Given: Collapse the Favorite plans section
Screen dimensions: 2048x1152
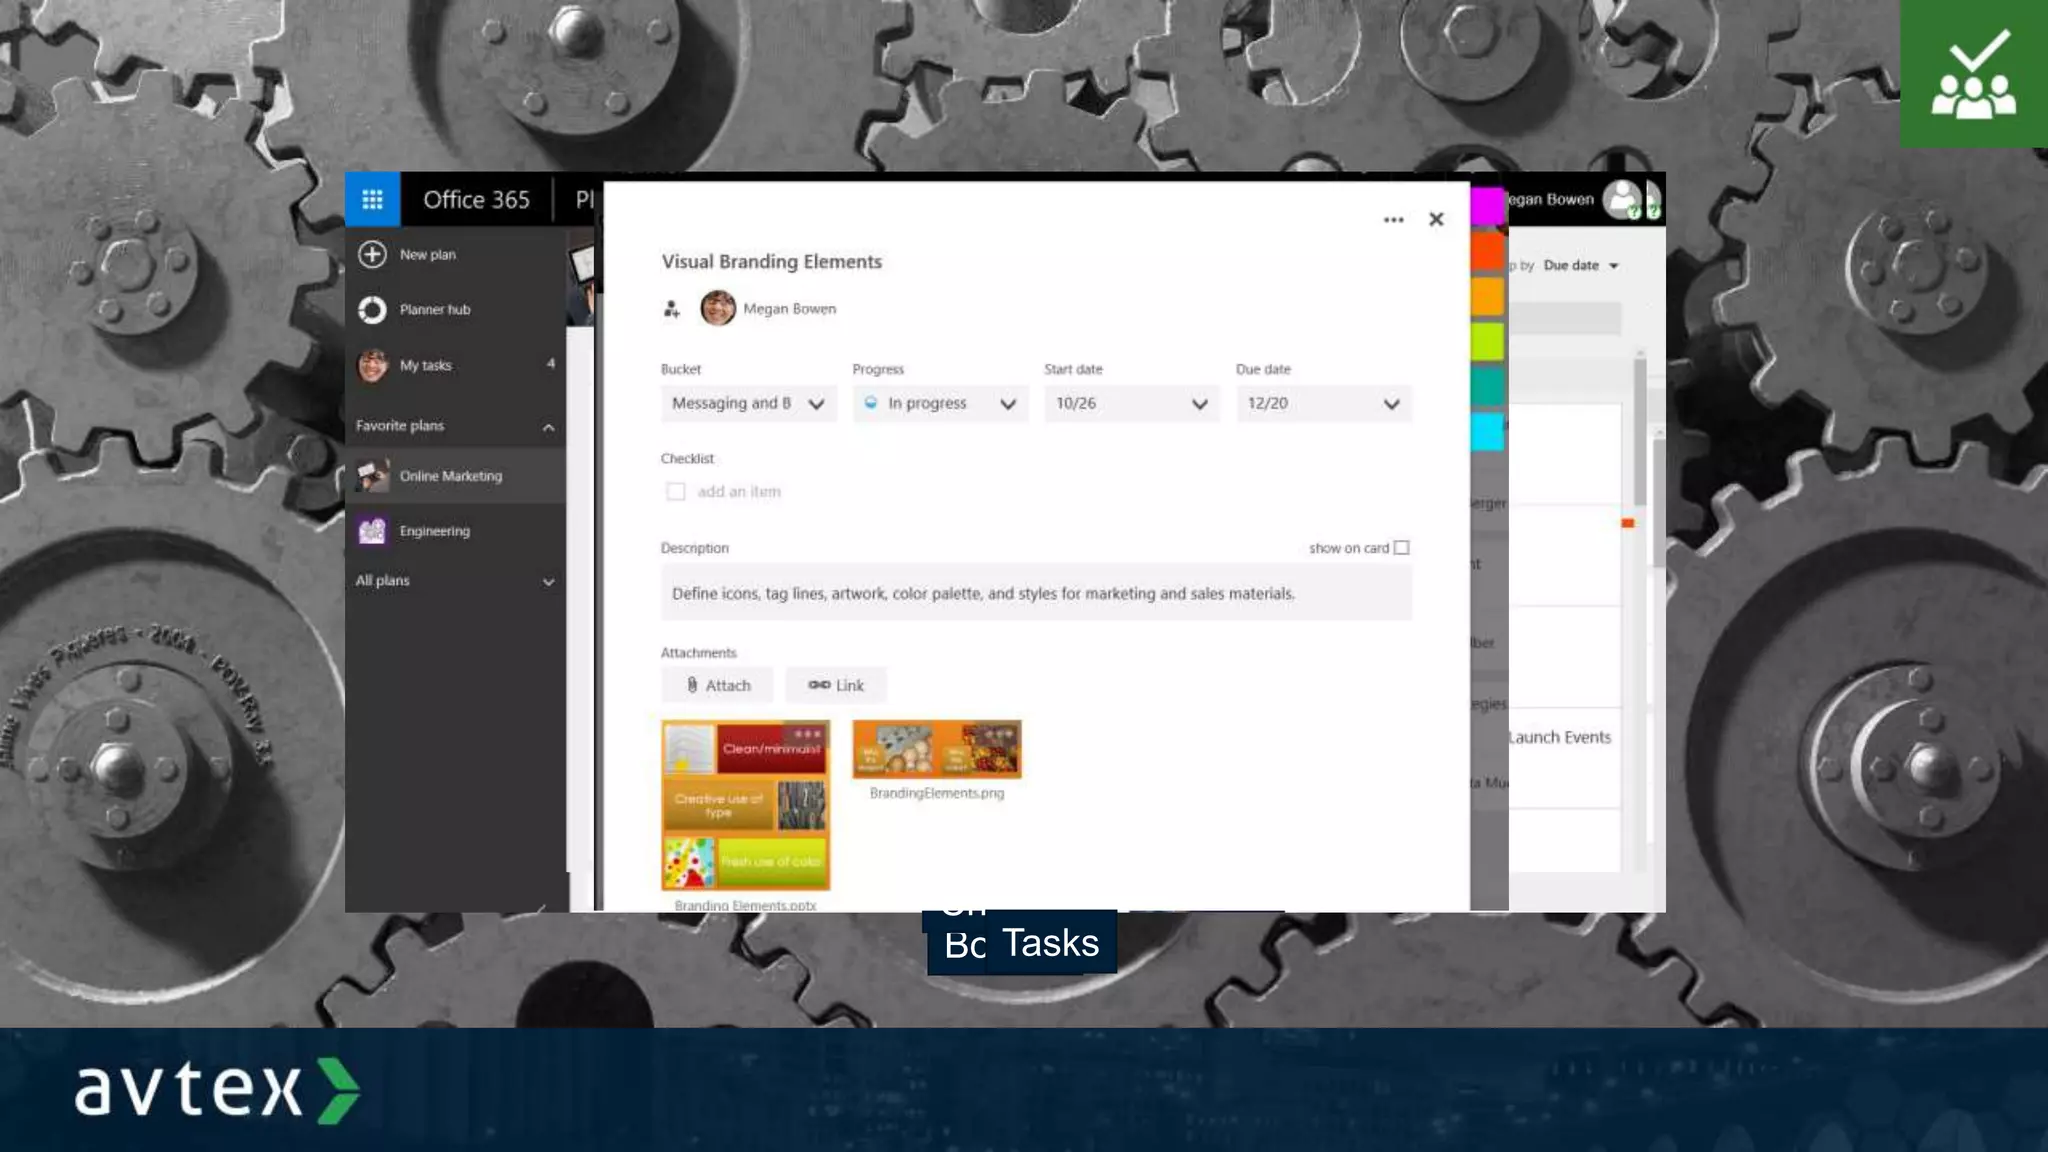Looking at the screenshot, I should [x=548, y=427].
